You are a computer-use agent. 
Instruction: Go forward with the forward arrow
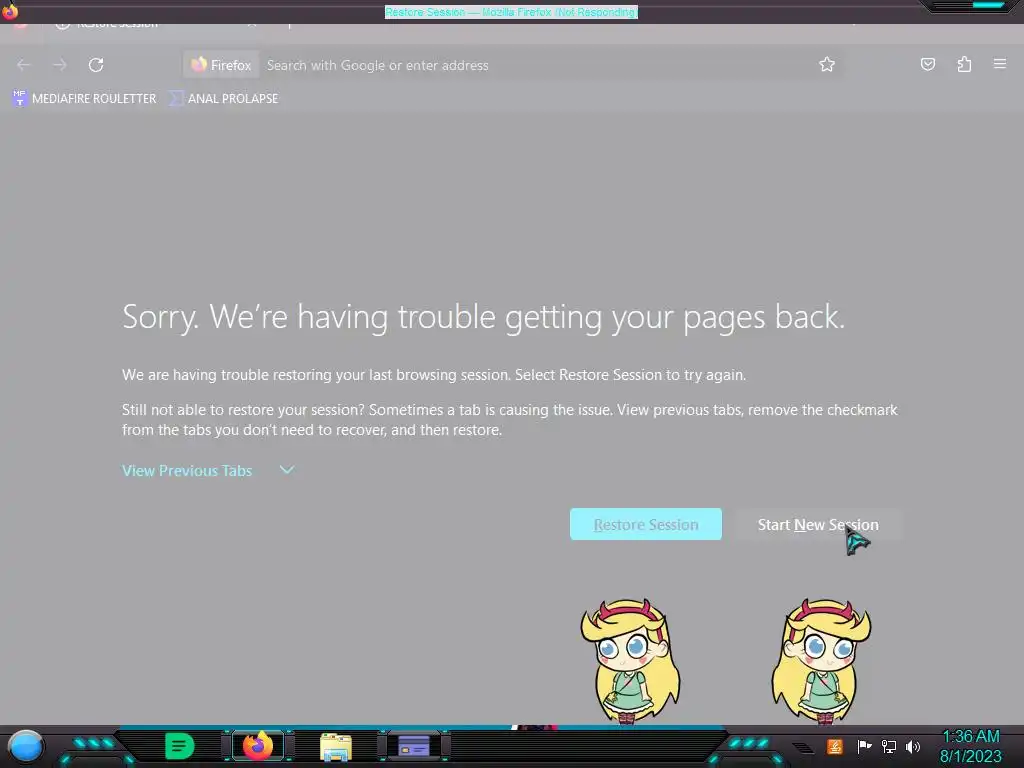(59, 65)
